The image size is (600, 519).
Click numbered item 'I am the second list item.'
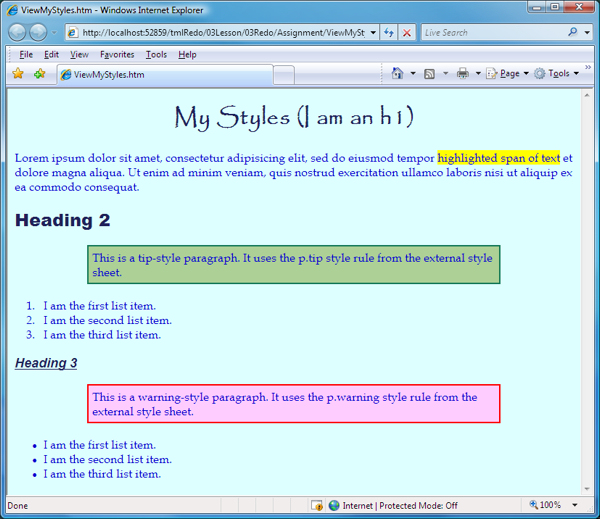point(108,320)
